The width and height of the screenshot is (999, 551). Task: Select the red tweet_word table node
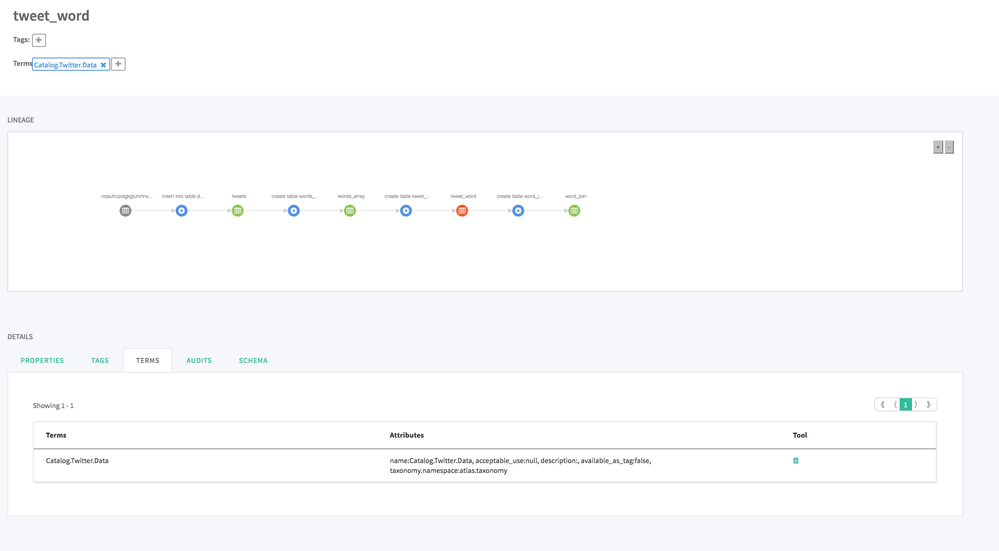click(x=462, y=211)
